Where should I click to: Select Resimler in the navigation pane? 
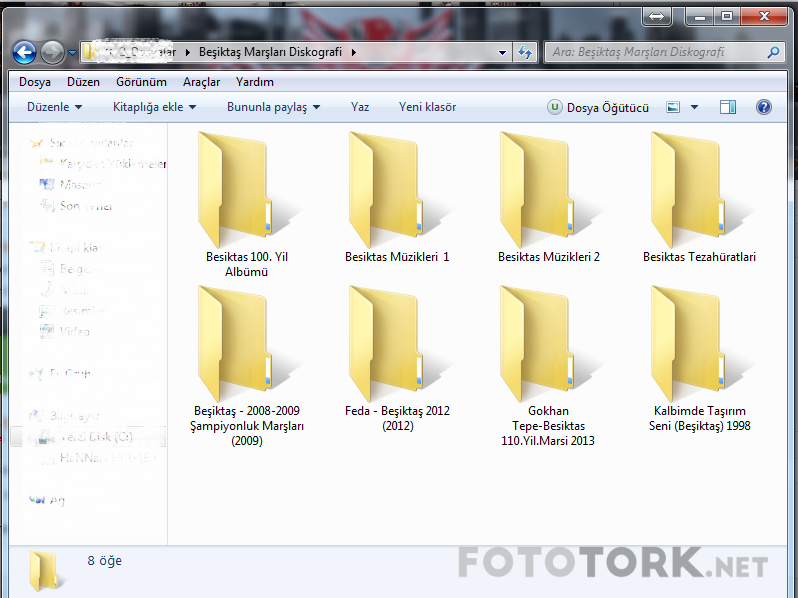73,310
